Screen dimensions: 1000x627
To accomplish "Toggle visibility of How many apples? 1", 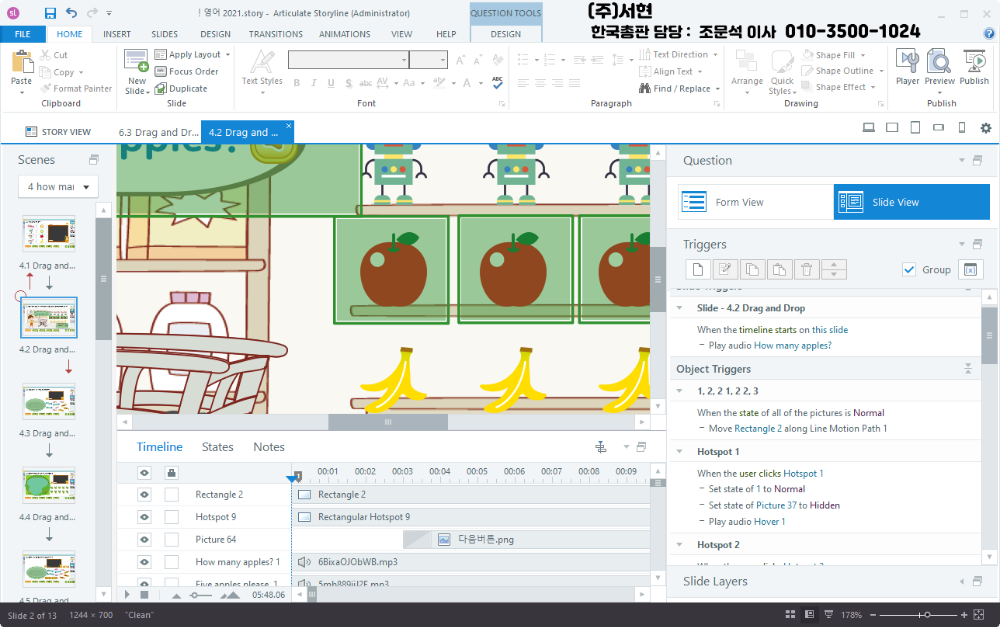I will point(145,562).
